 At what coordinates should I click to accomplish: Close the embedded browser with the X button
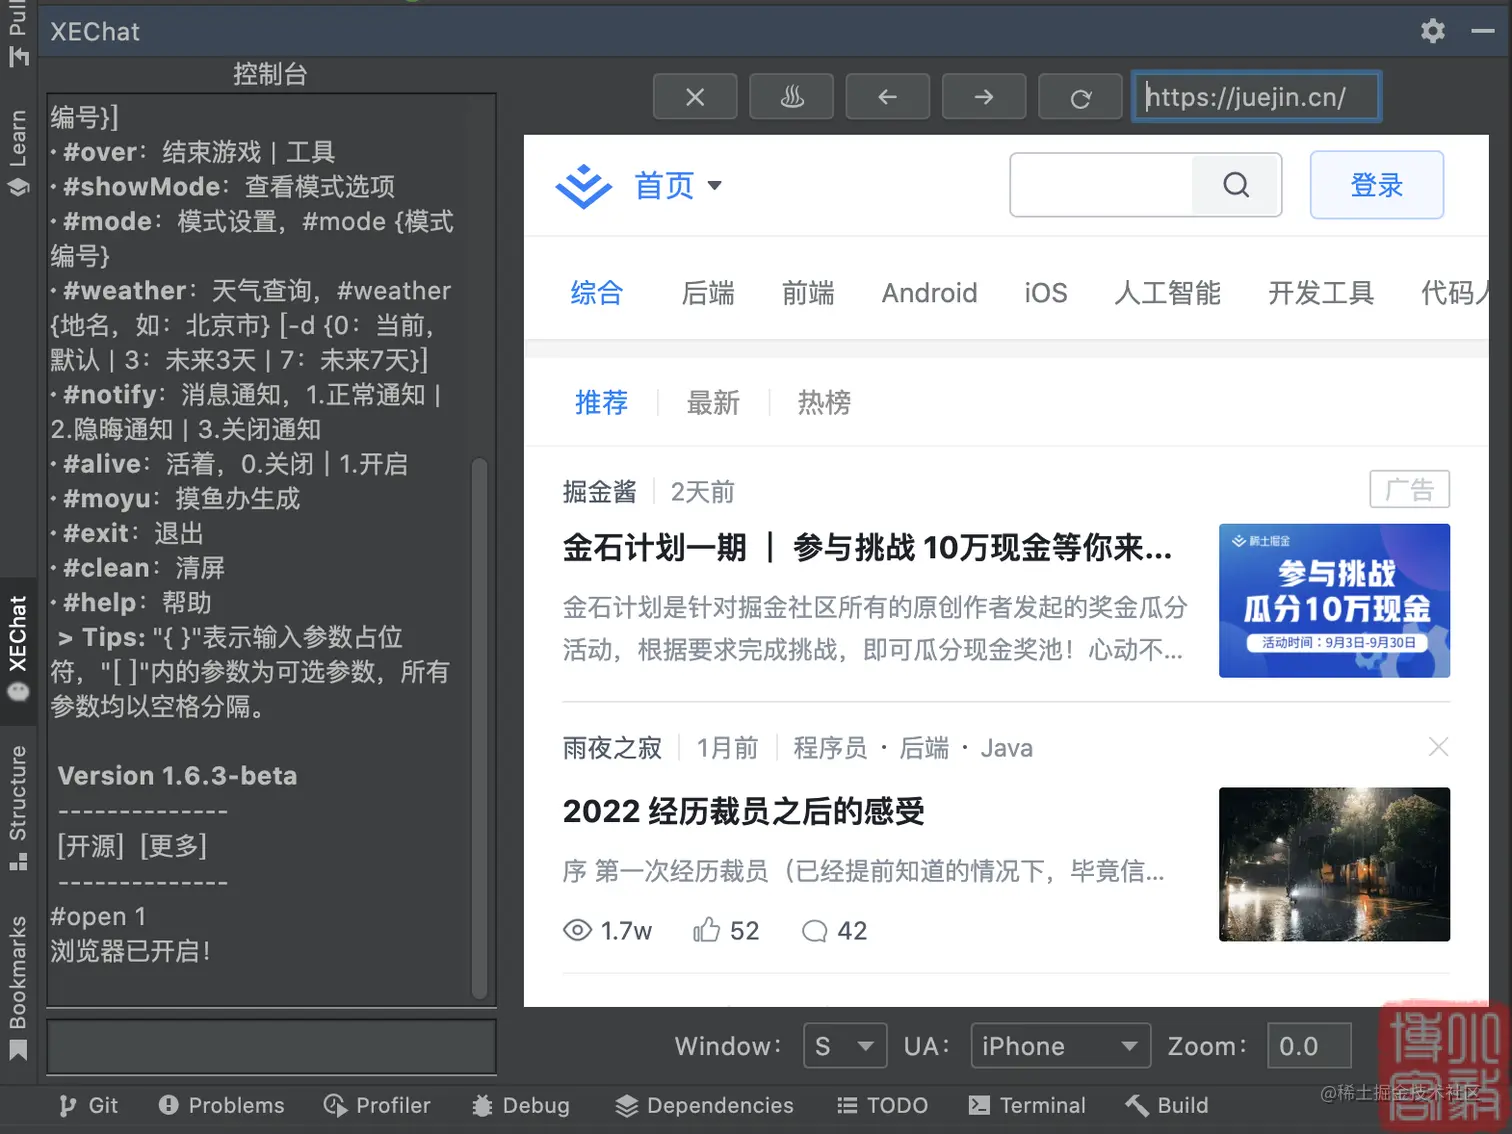pyautogui.click(x=695, y=97)
